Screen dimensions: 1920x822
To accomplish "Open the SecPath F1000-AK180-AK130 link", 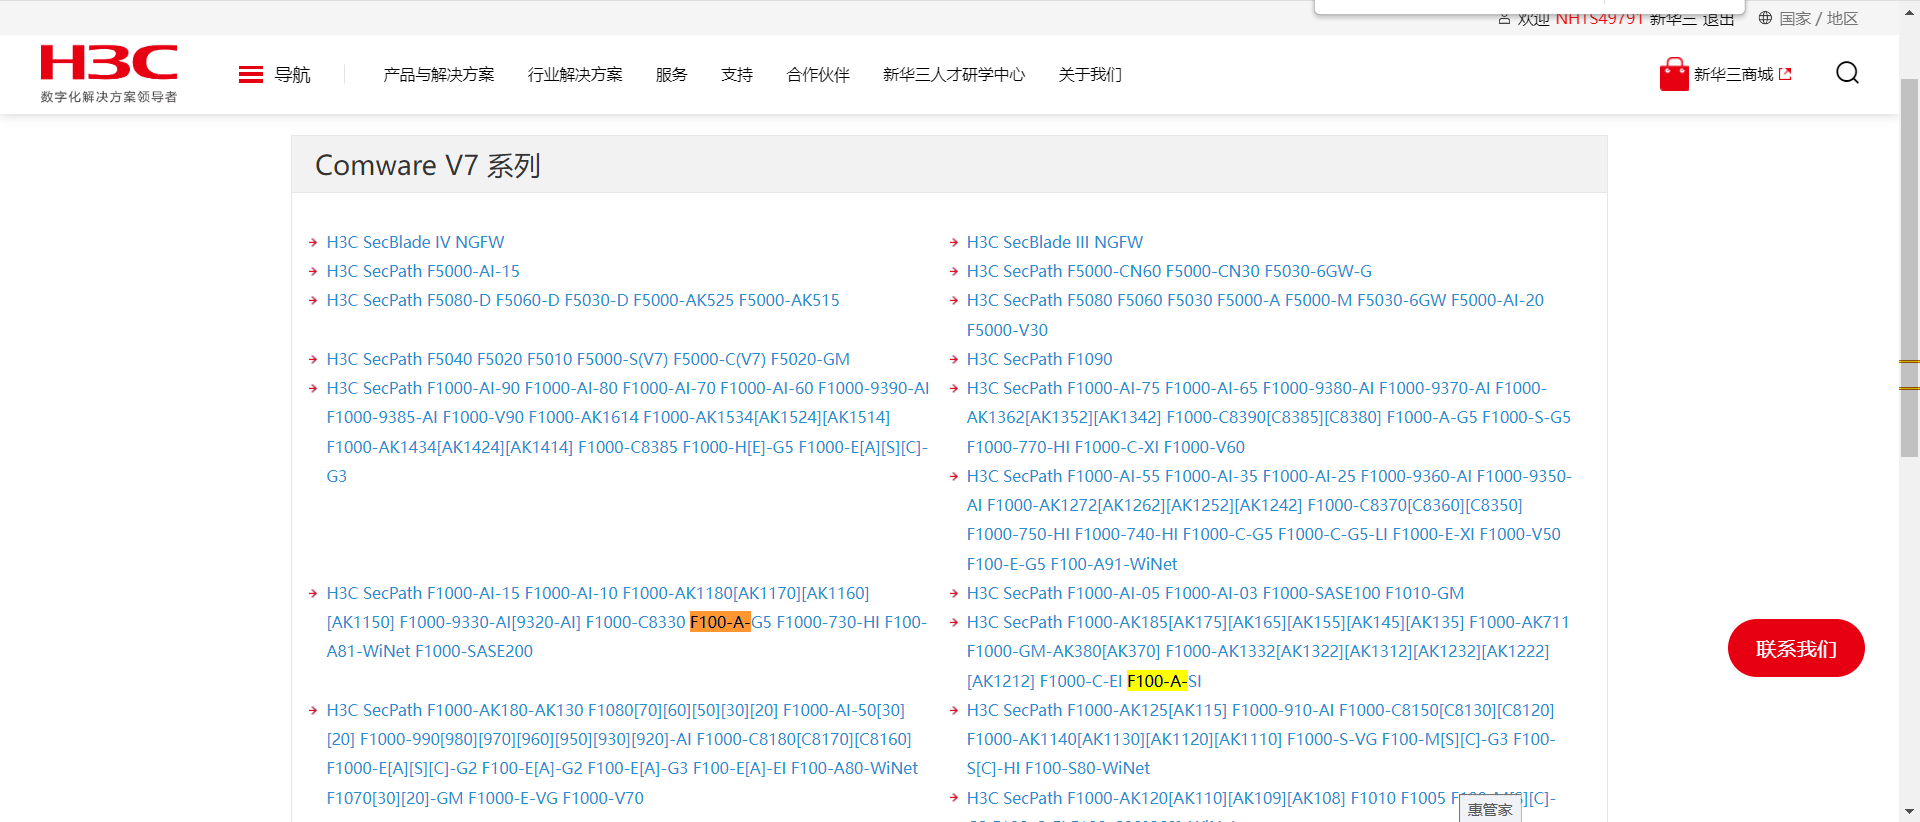I will tap(622, 754).
